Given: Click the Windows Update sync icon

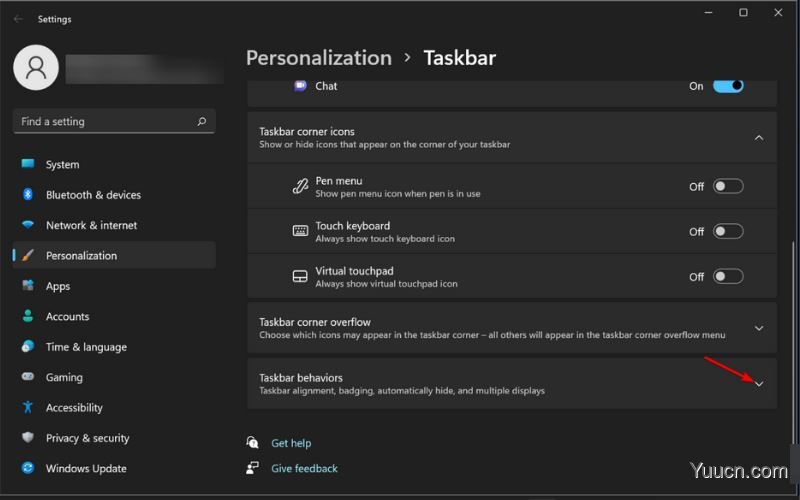Looking at the screenshot, I should pos(28,468).
